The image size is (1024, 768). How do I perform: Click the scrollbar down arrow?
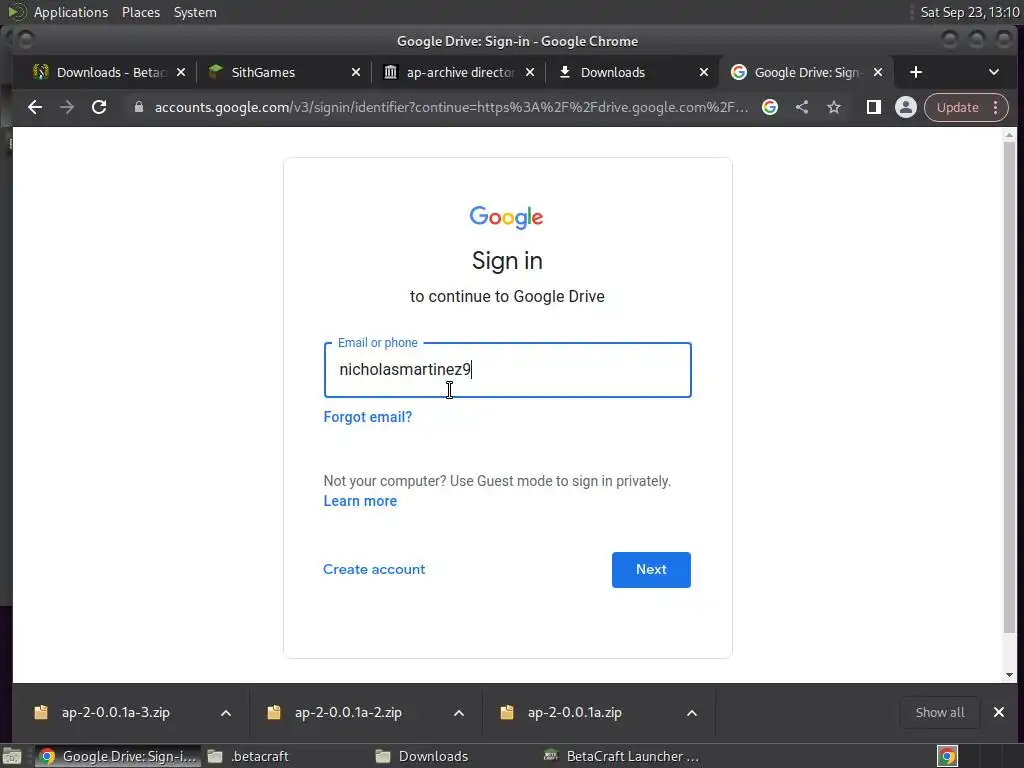(1010, 675)
